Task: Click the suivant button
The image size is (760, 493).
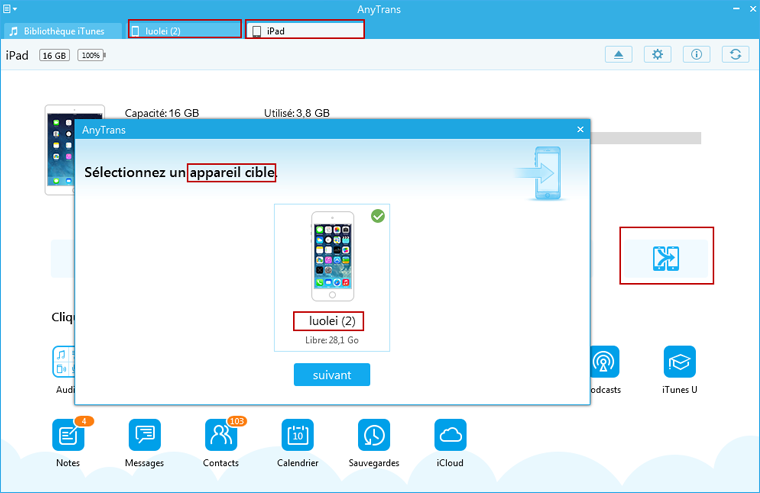Action: pyautogui.click(x=332, y=375)
